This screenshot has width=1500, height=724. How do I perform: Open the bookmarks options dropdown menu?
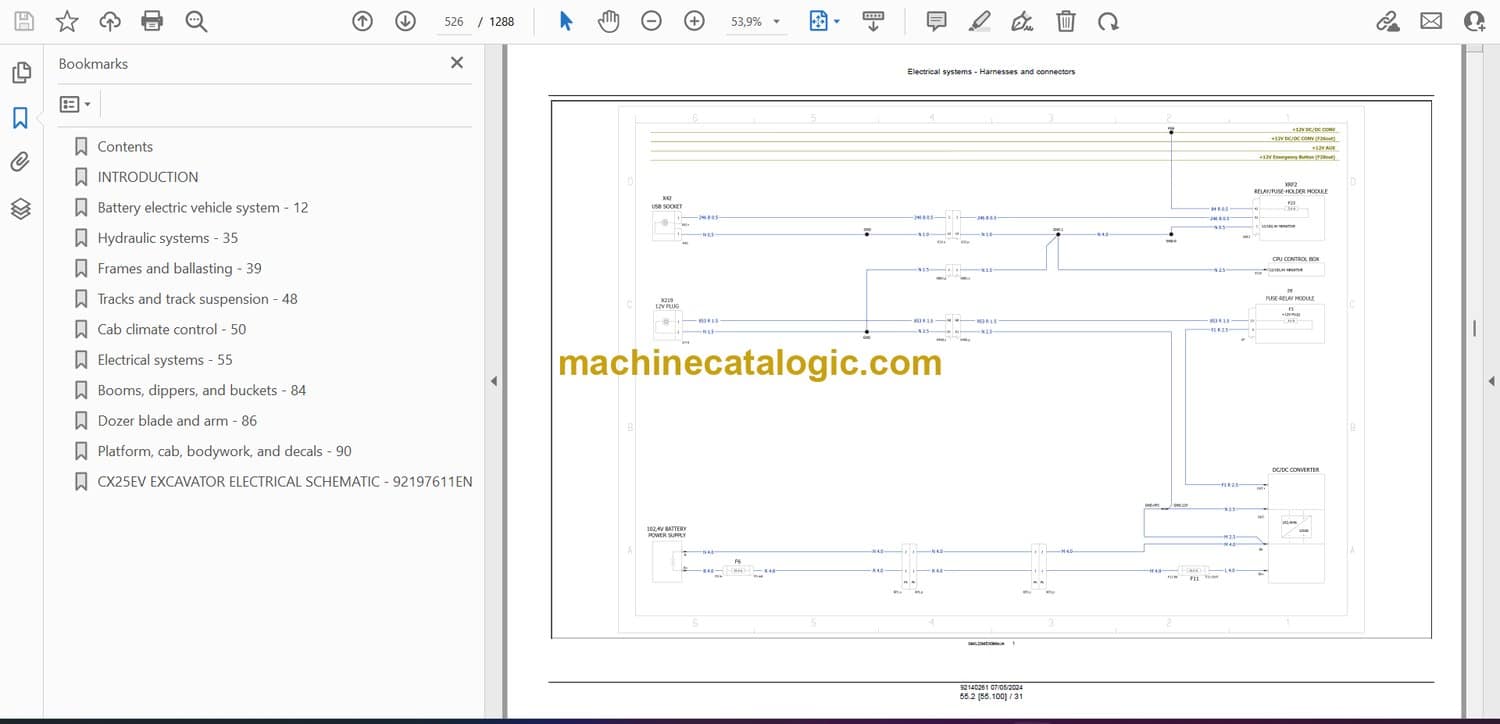[75, 104]
